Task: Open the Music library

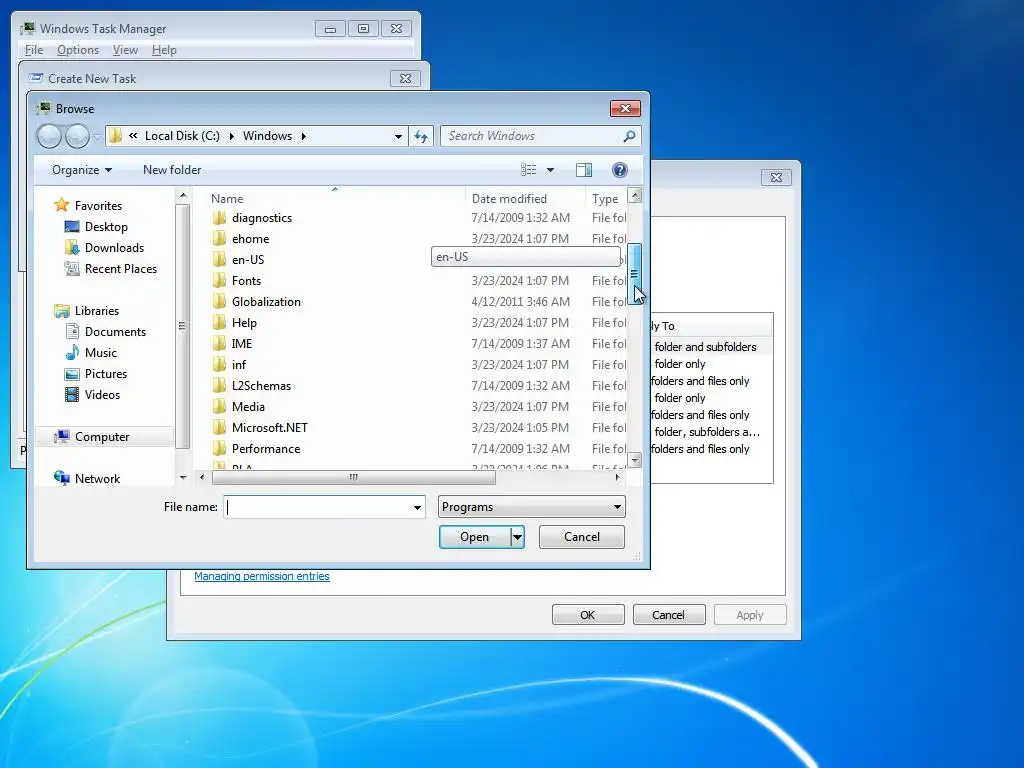Action: tap(101, 353)
